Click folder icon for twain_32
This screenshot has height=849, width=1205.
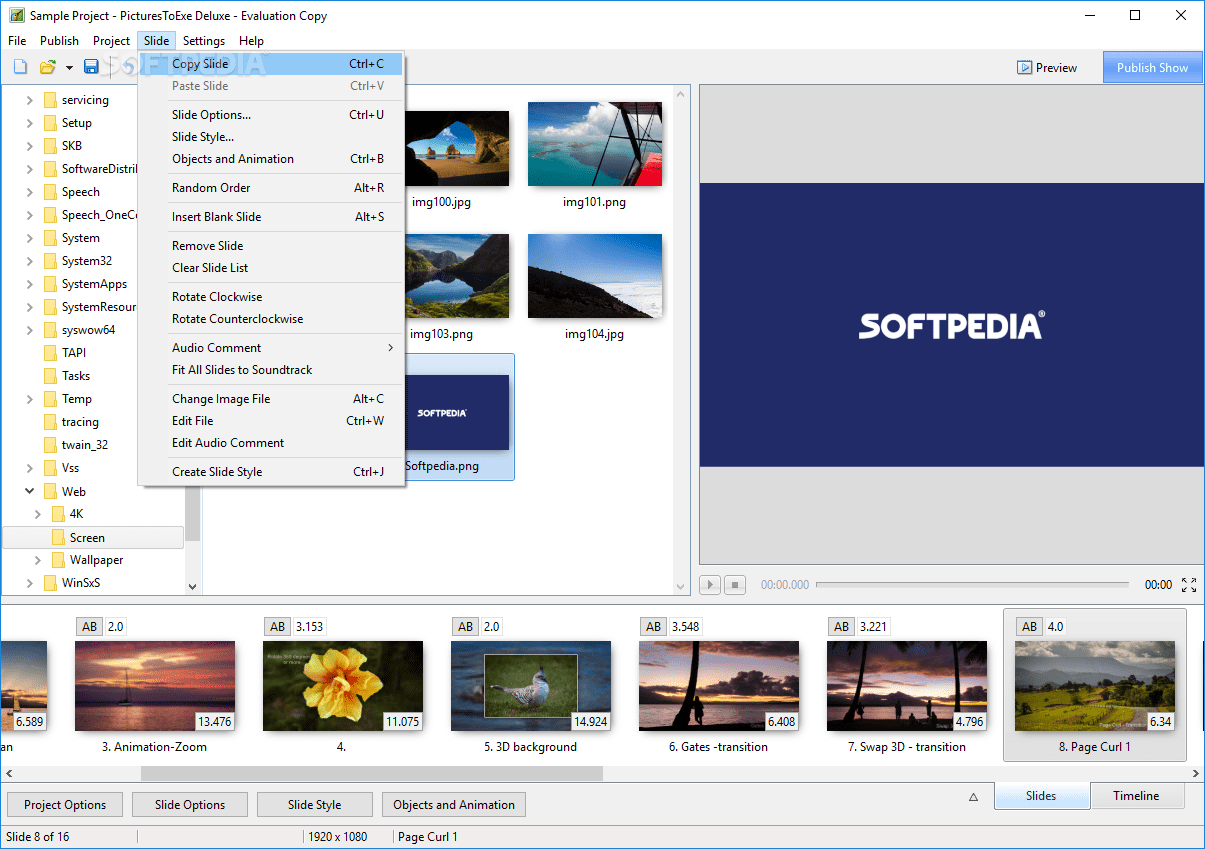(x=50, y=445)
